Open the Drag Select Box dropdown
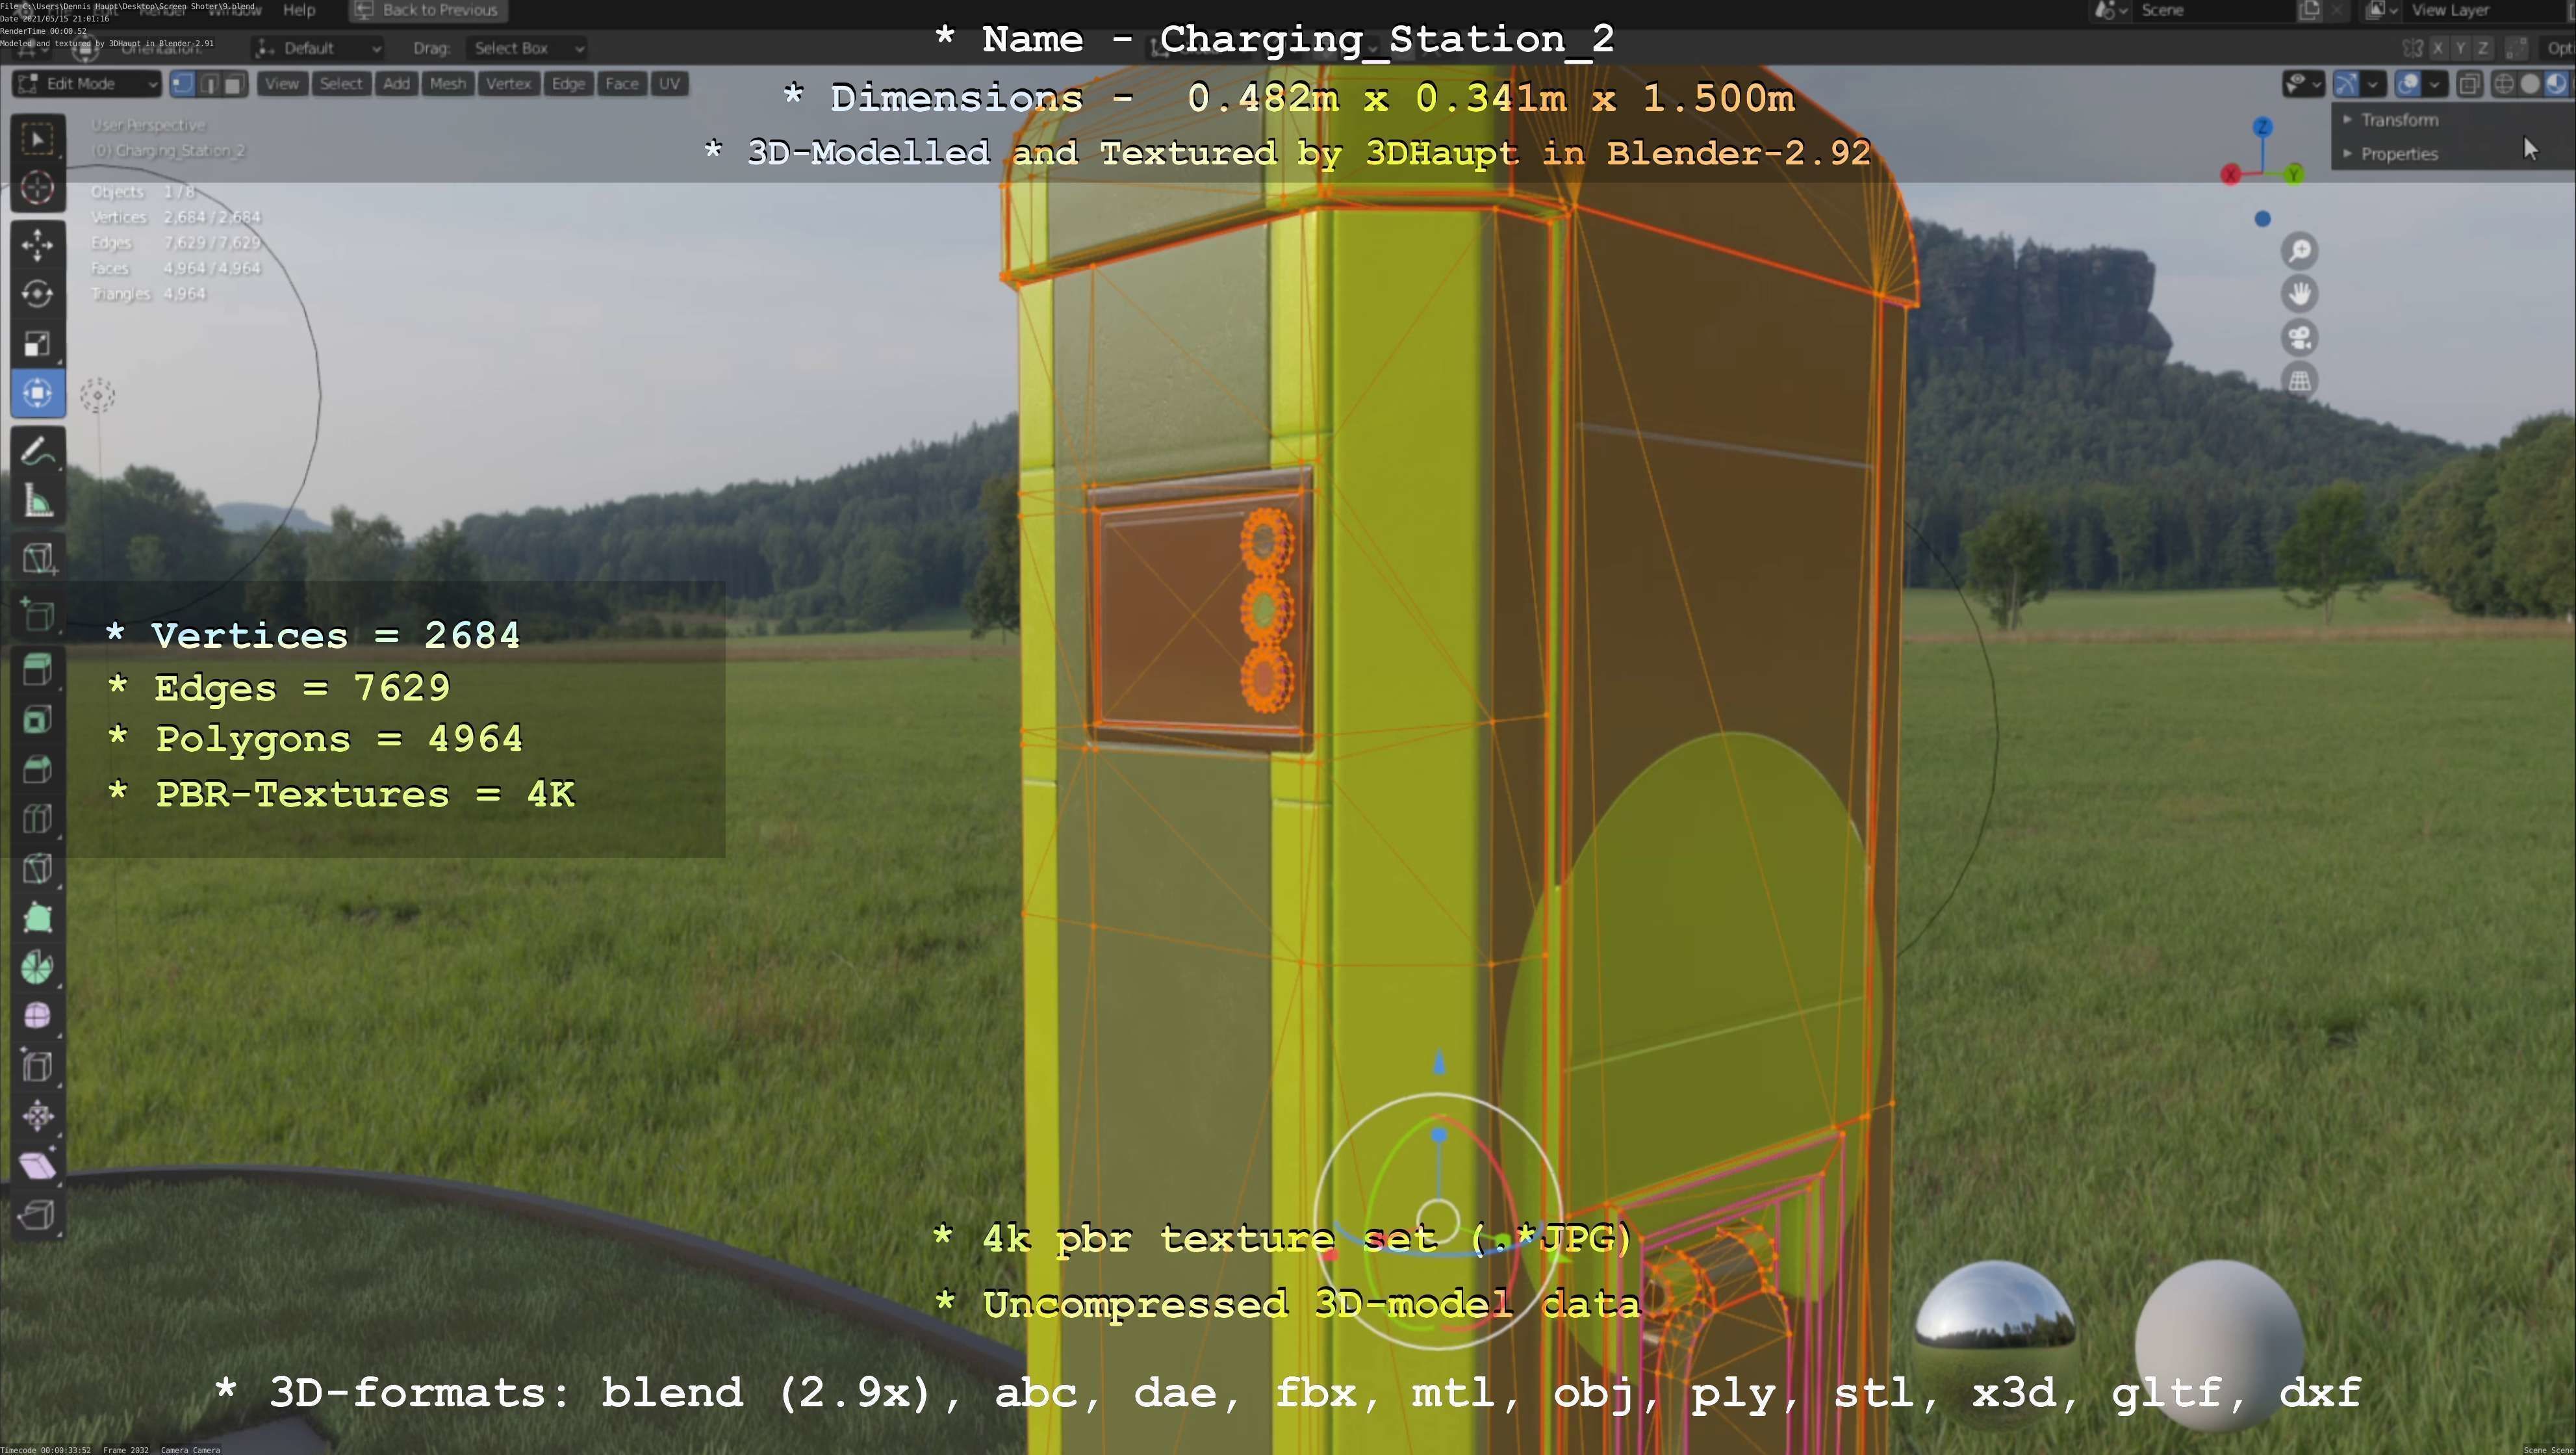This screenshot has width=2576, height=1455. pos(527,48)
